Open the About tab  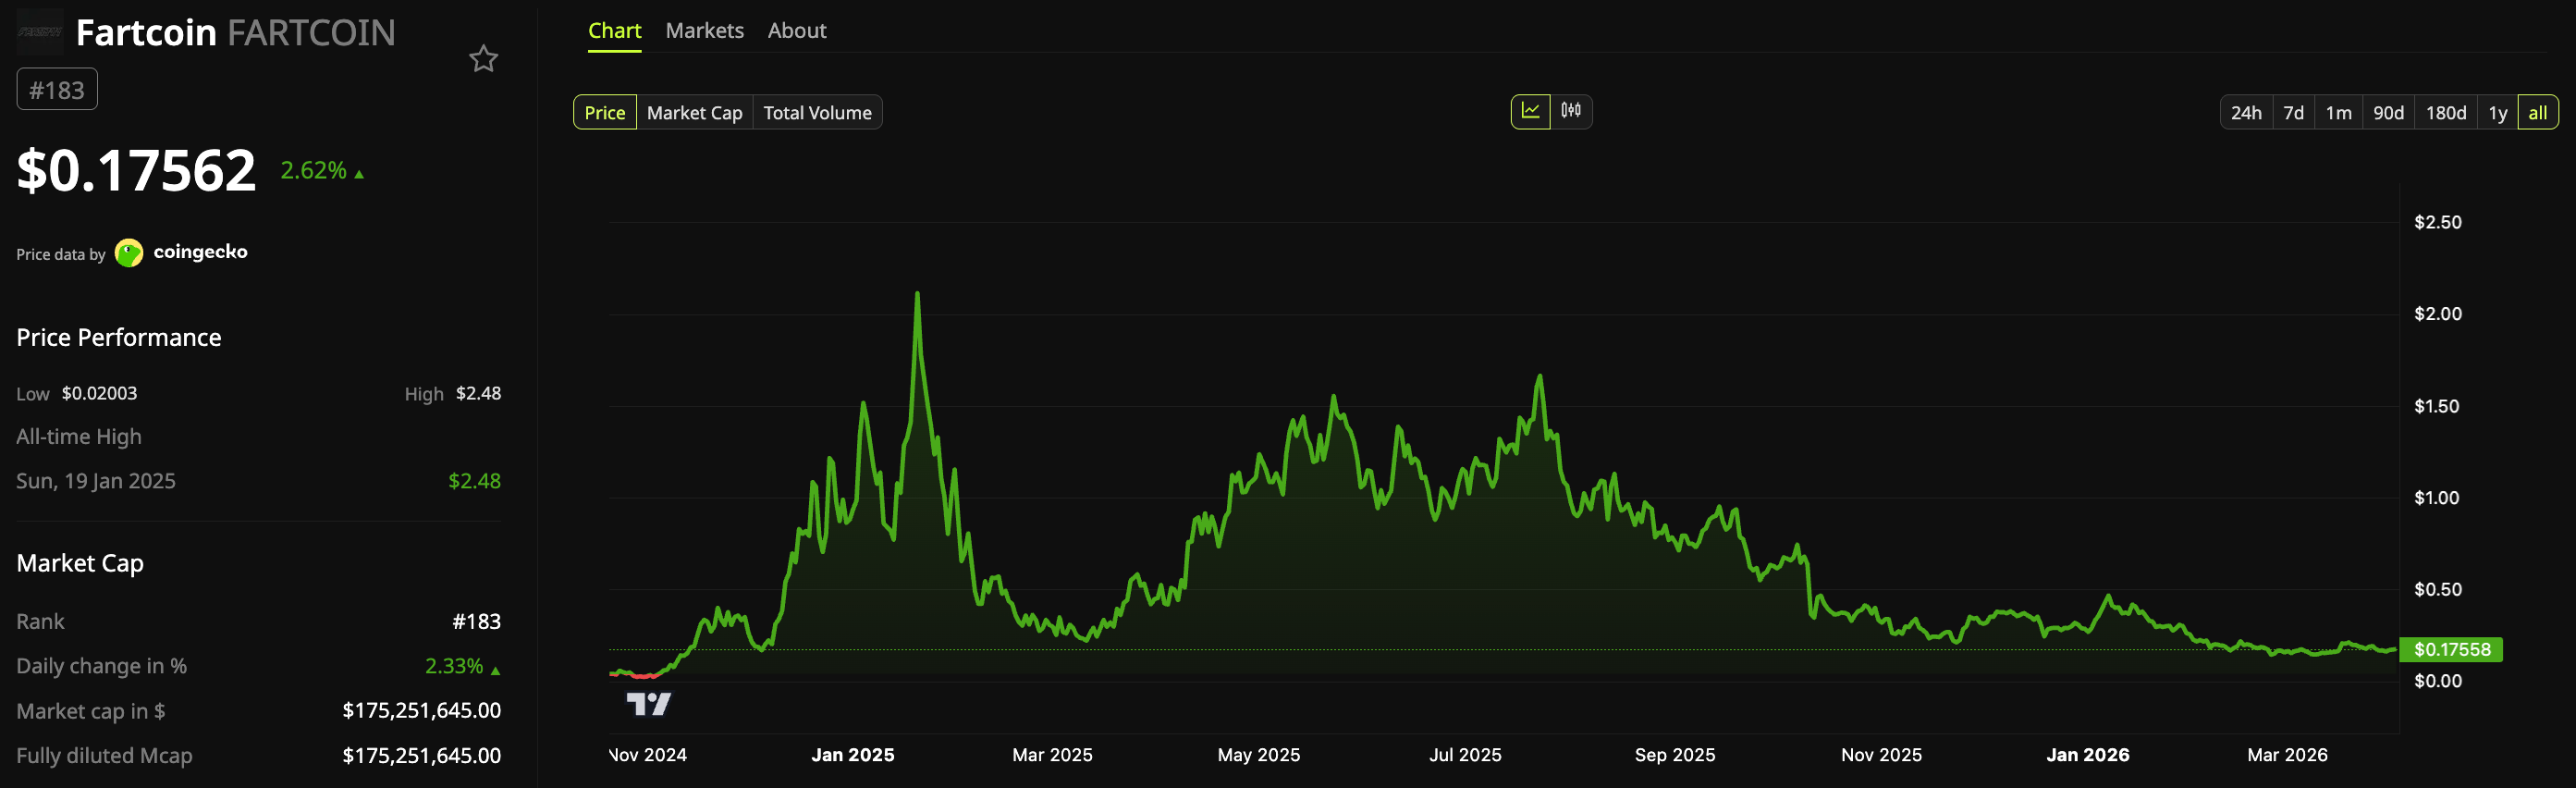pyautogui.click(x=796, y=31)
